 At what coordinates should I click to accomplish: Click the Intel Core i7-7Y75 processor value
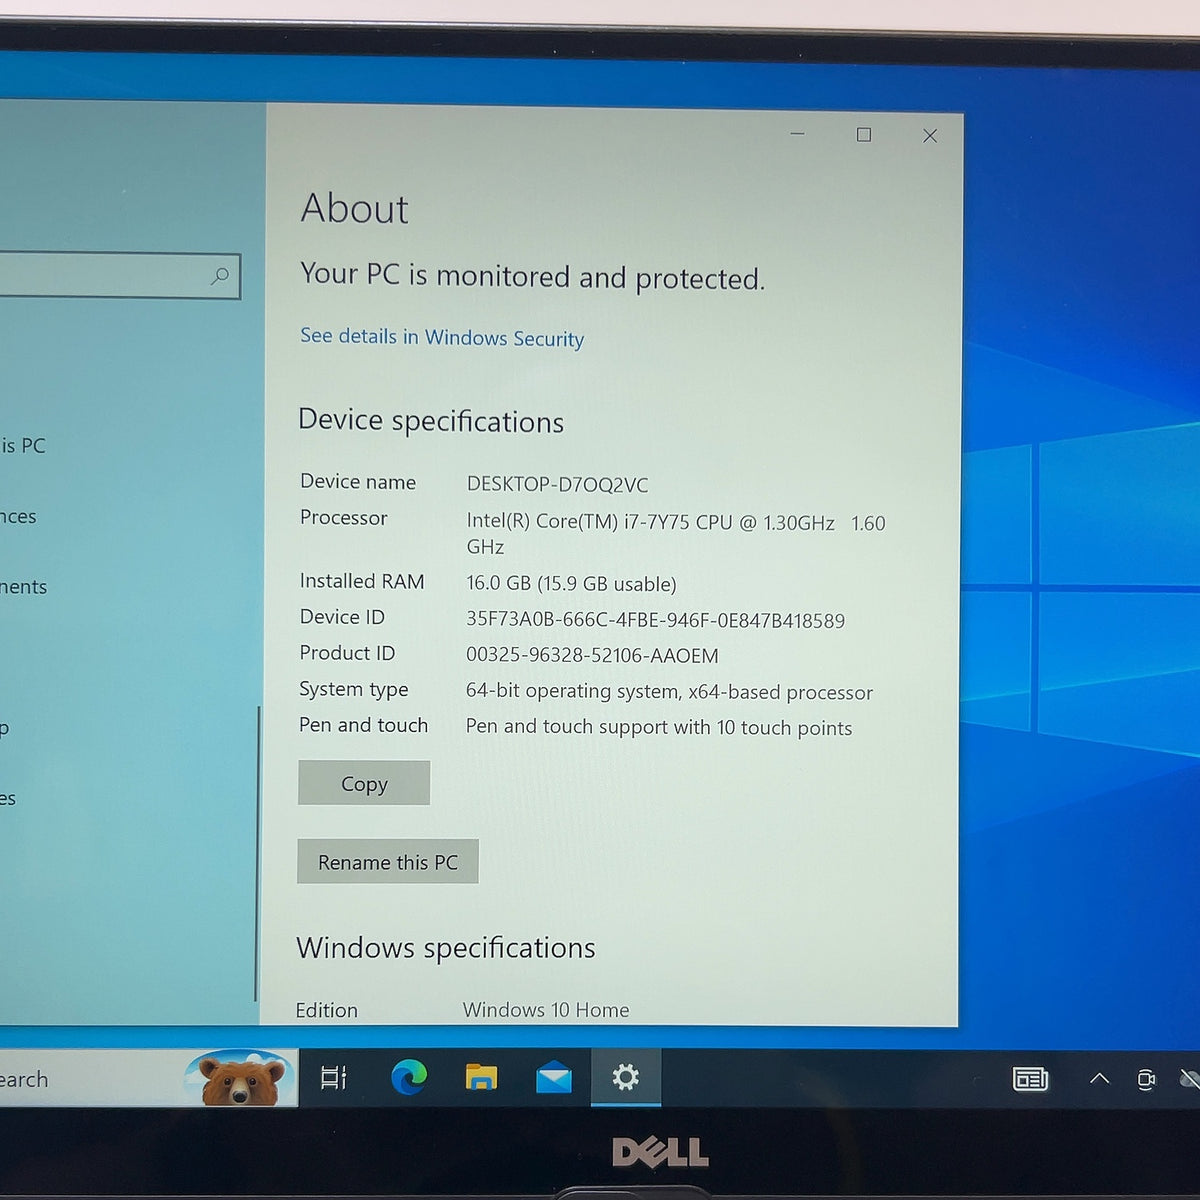pyautogui.click(x=676, y=535)
